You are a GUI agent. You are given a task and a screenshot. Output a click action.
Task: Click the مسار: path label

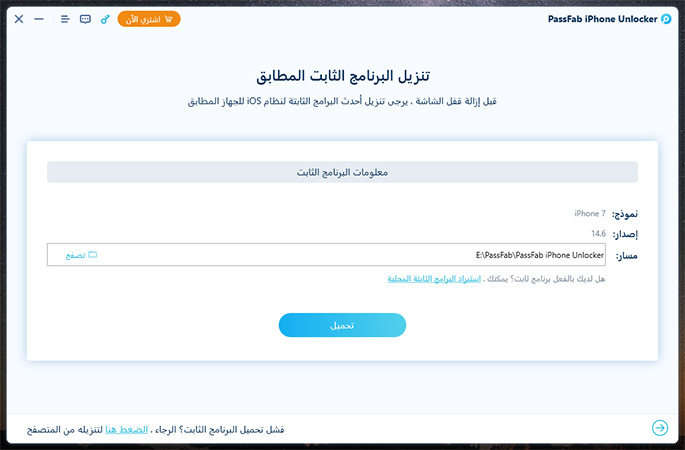tap(626, 256)
